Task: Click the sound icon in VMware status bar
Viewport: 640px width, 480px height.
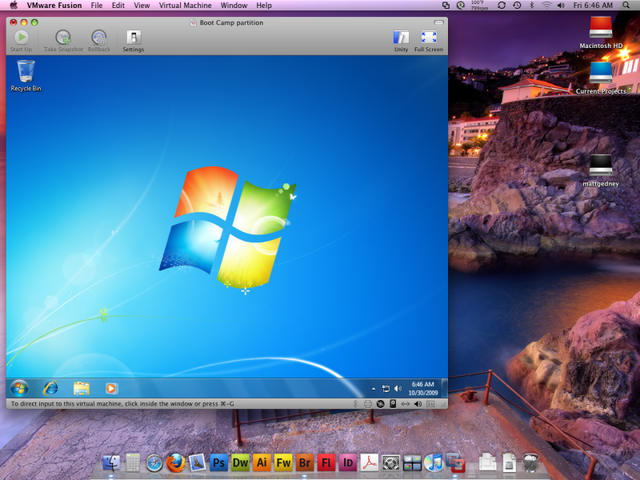Action: tap(418, 404)
